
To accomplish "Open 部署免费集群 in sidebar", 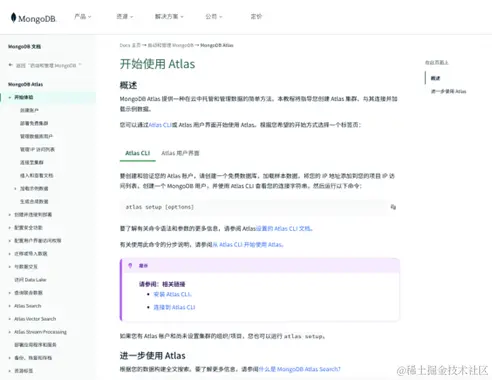I will coord(34,123).
